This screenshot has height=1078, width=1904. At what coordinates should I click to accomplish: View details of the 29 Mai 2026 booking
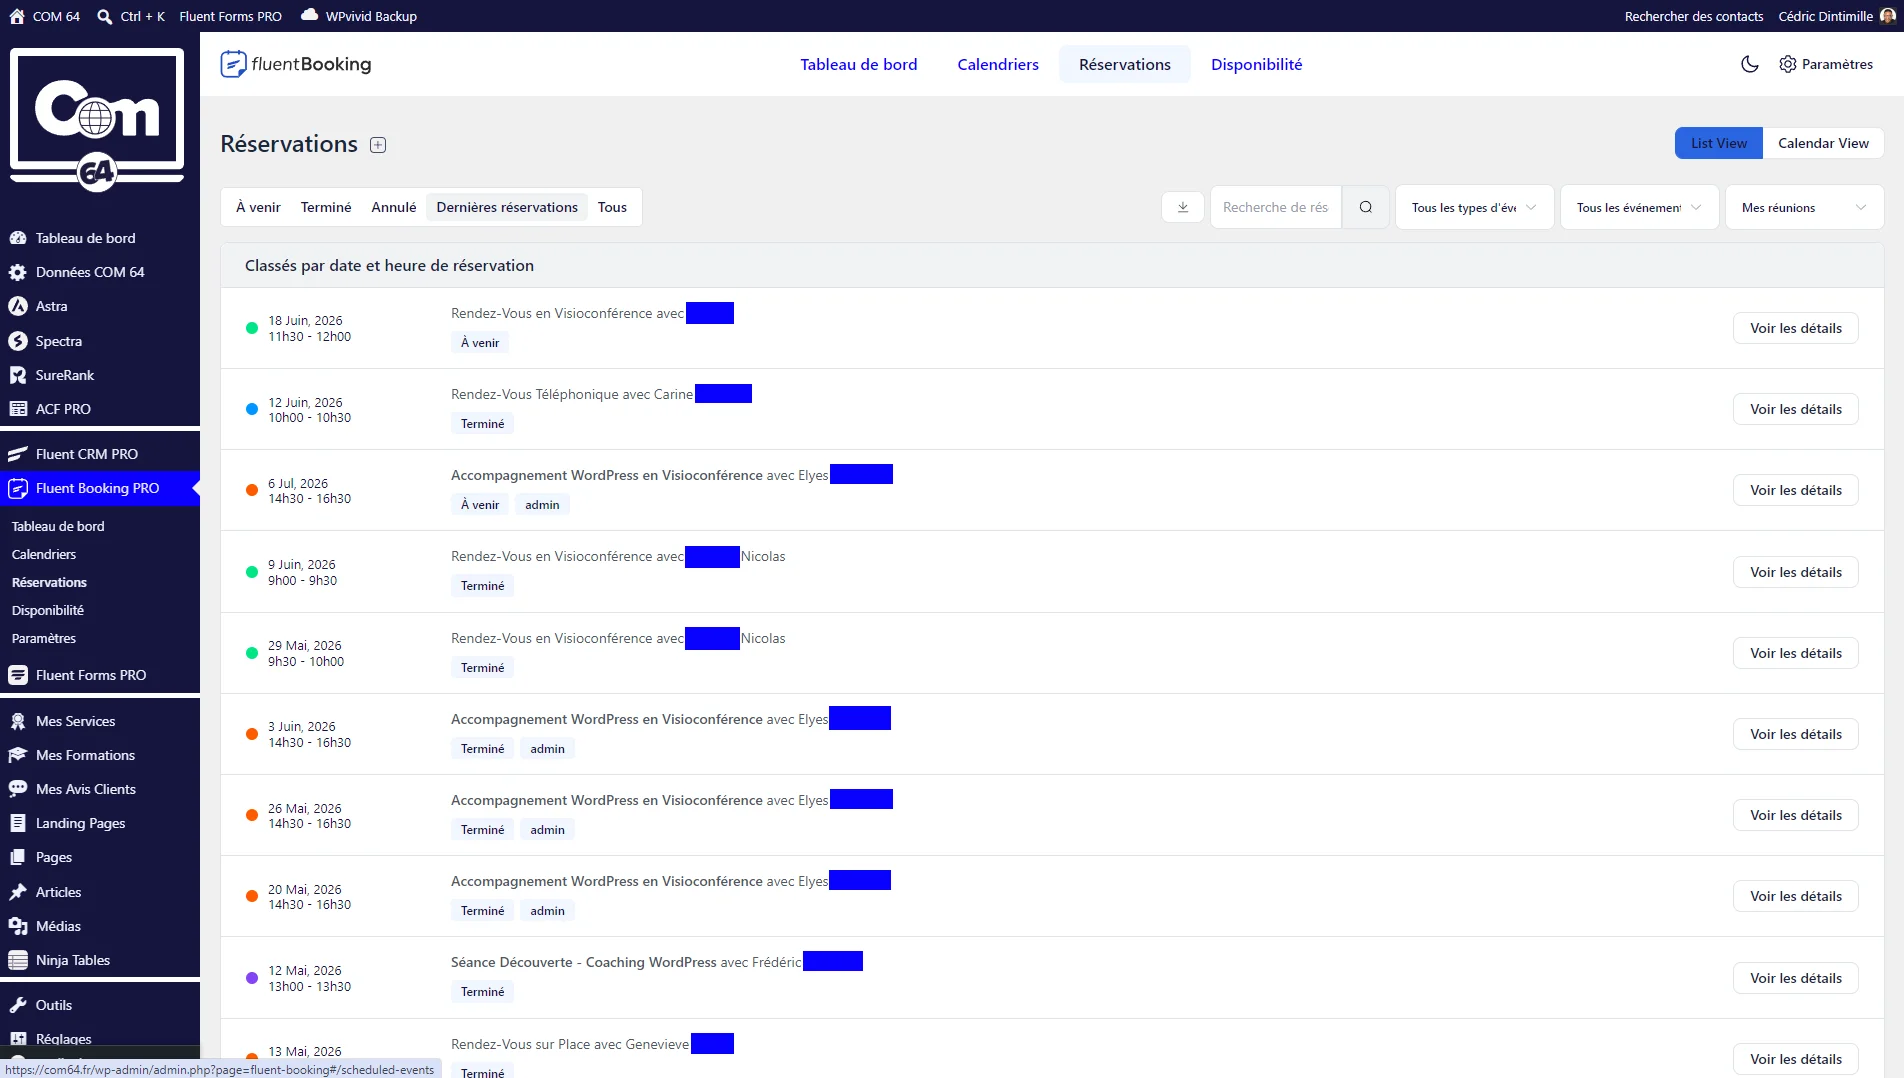point(1795,653)
